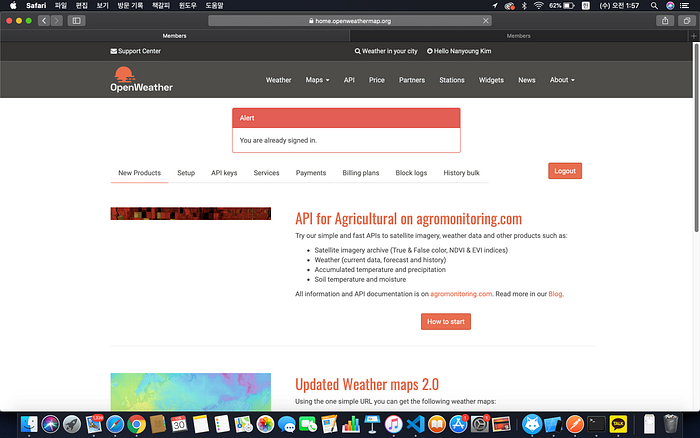
Task: Open FaceTime app in dock
Action: [308, 424]
